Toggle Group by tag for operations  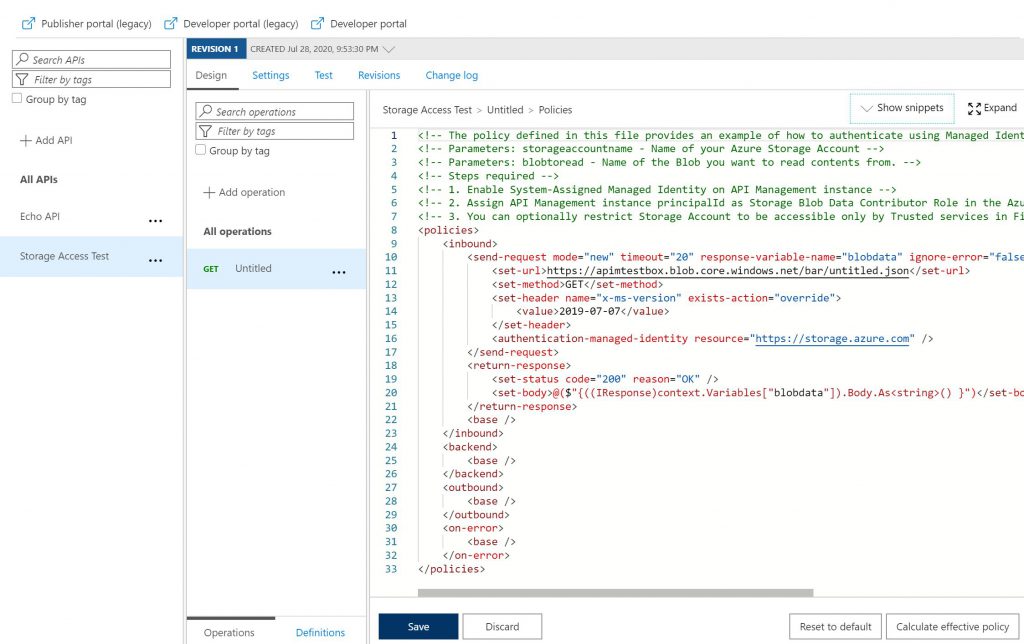[200, 150]
